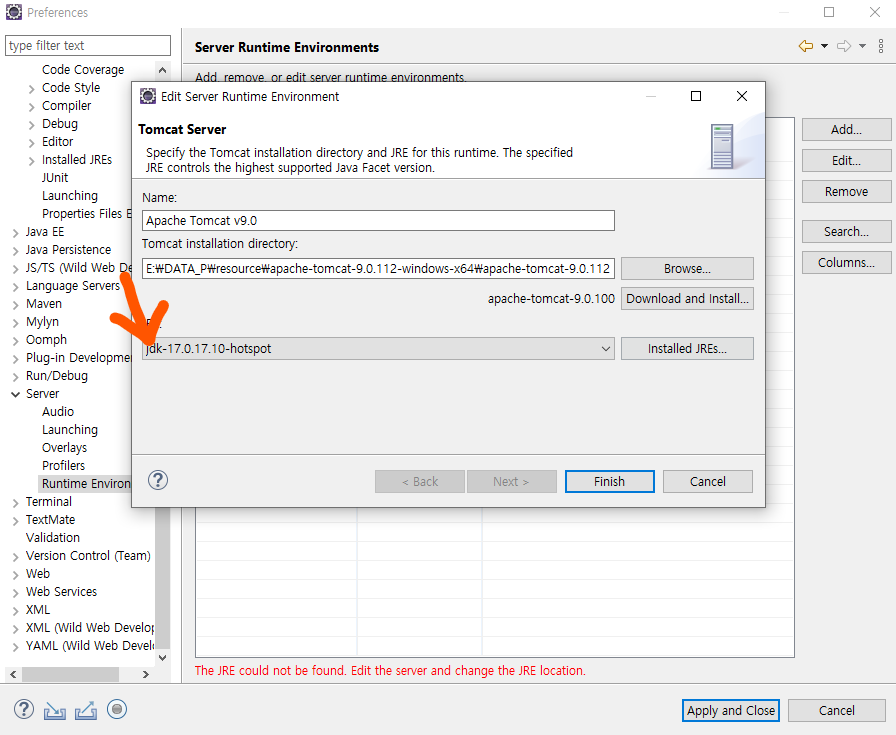
Task: Click the forward navigation arrow icon
Action: click(844, 46)
